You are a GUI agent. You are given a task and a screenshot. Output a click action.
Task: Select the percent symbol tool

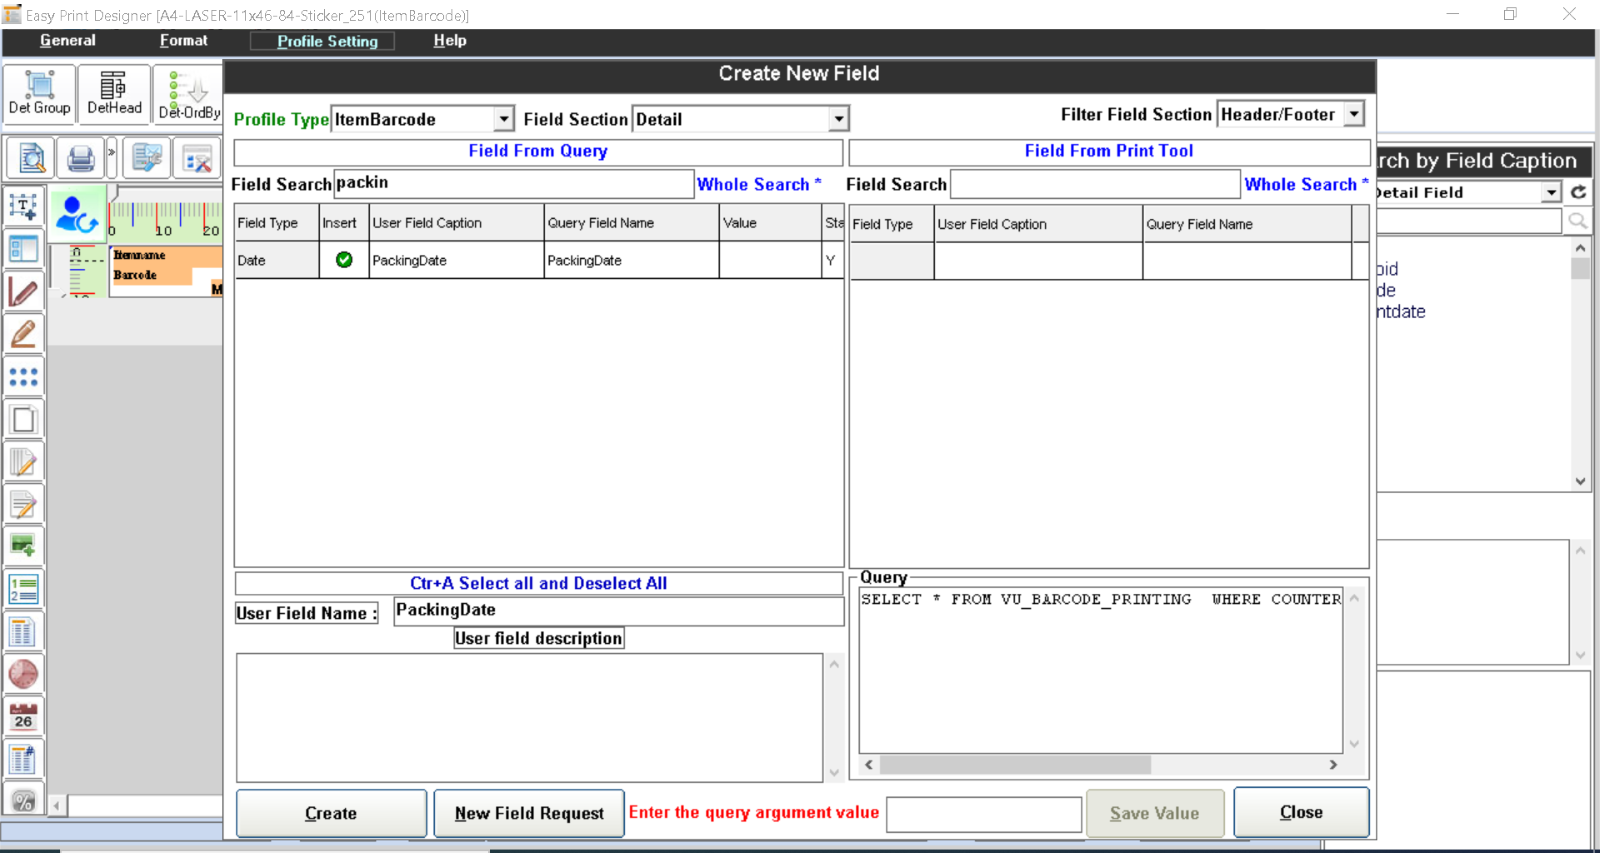click(x=23, y=801)
